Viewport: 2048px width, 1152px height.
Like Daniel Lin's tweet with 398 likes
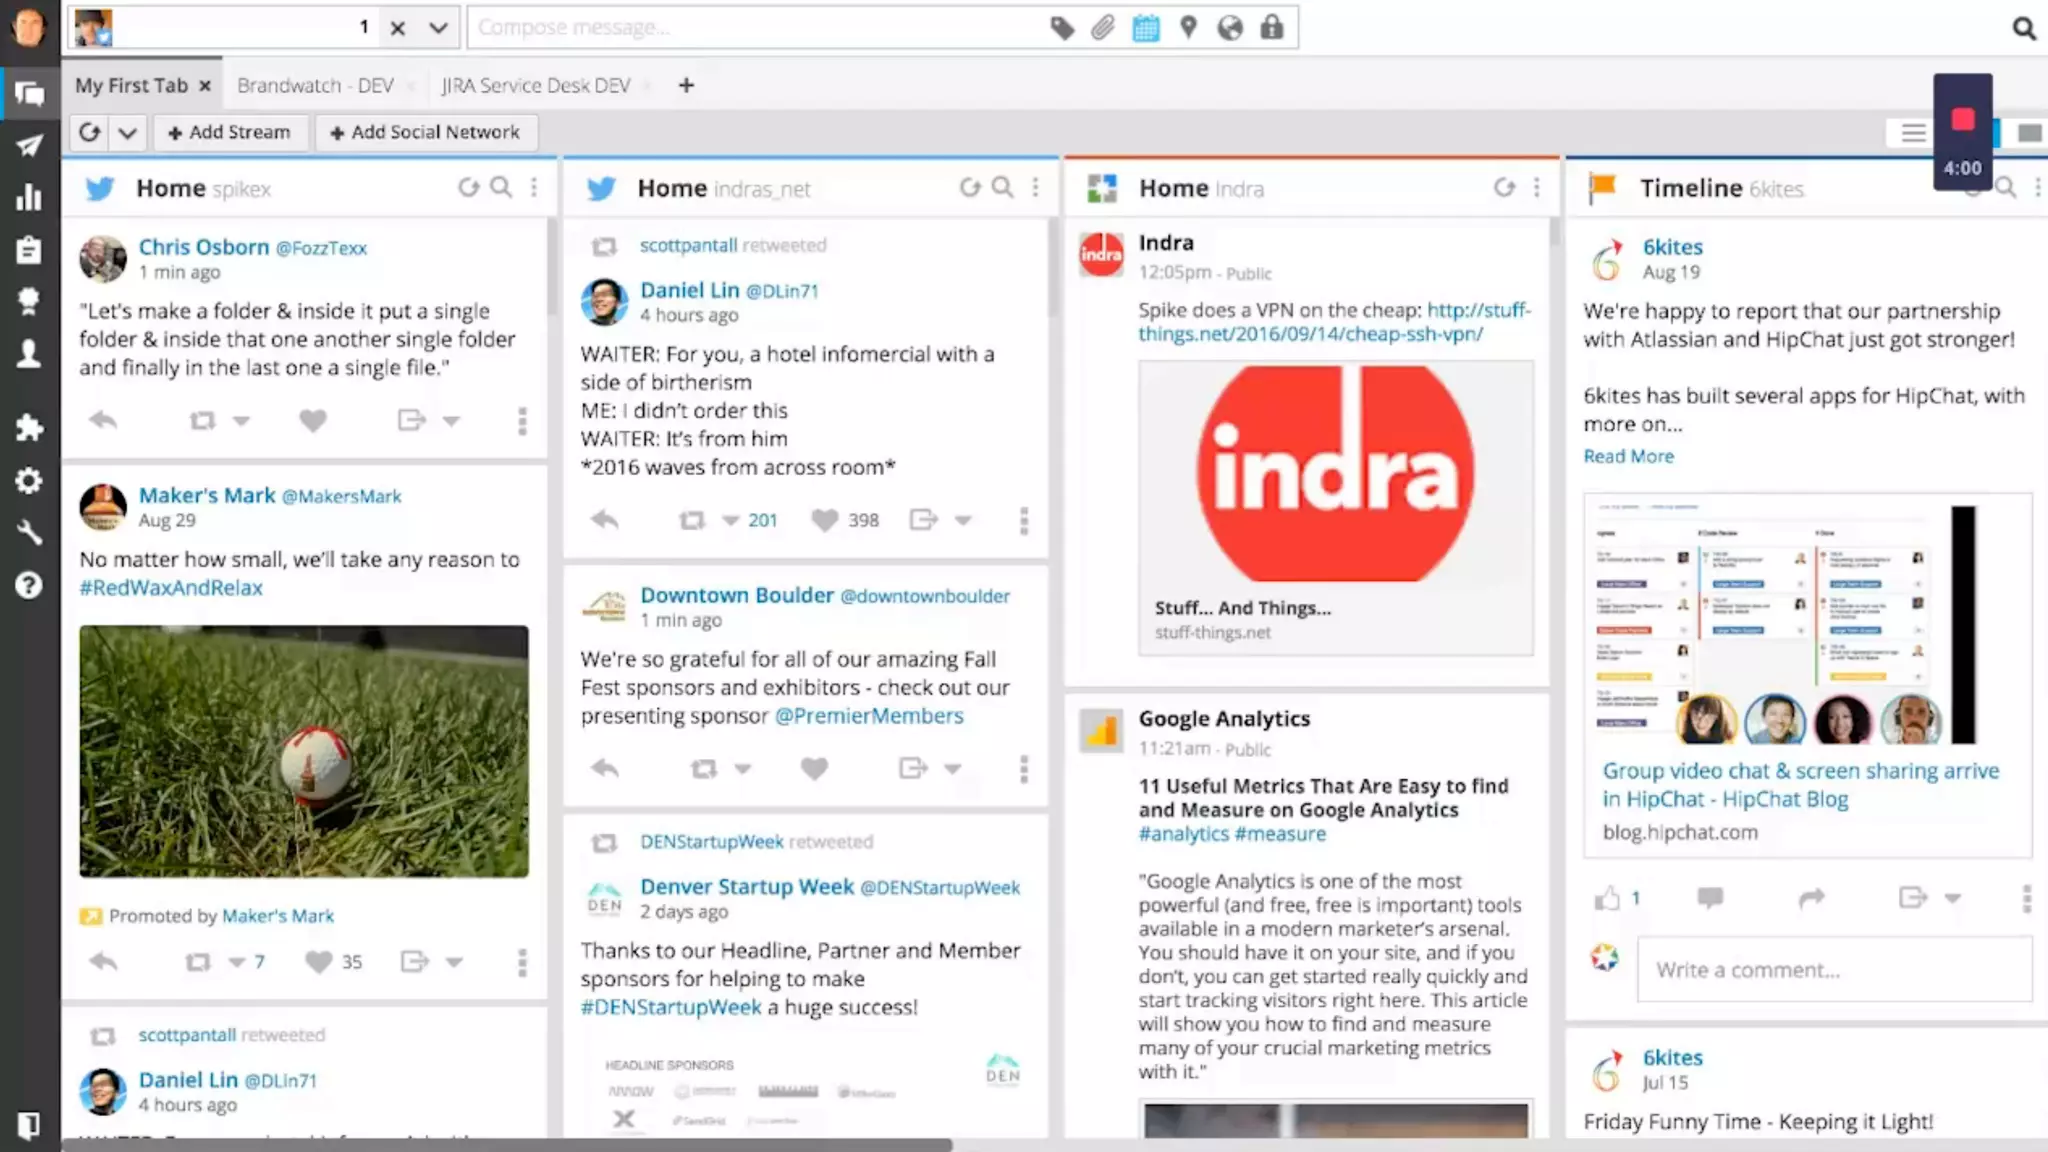point(824,520)
